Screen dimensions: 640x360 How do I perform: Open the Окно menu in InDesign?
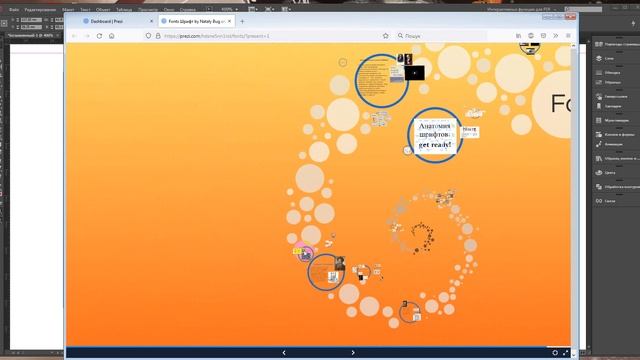169,9
